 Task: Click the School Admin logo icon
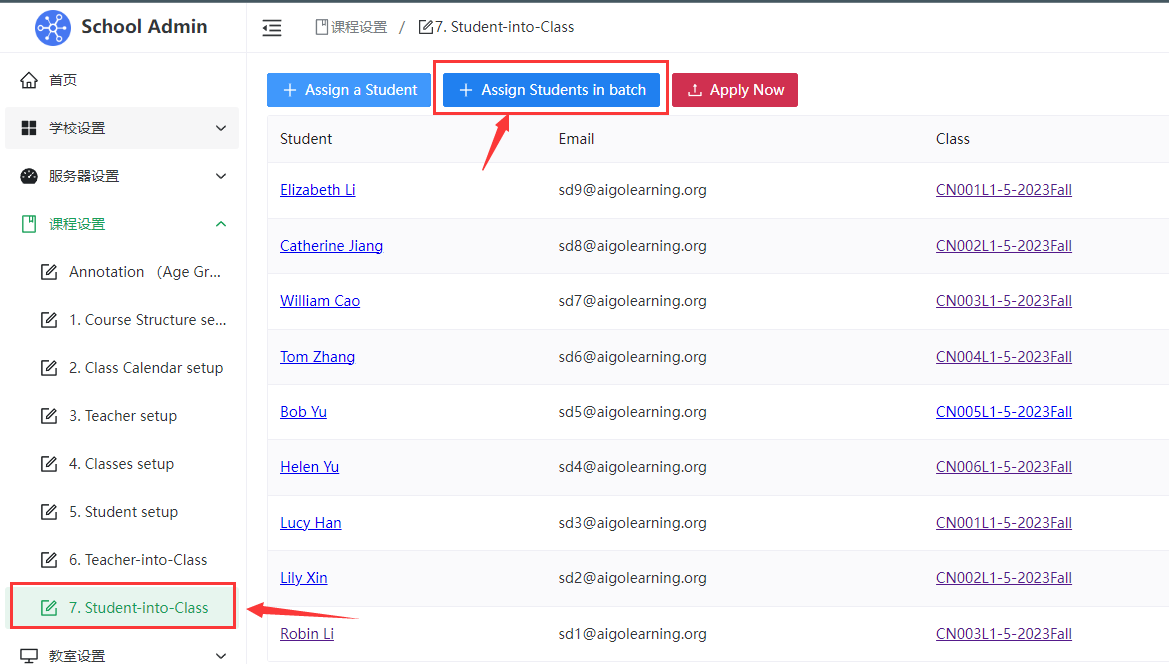click(x=53, y=28)
